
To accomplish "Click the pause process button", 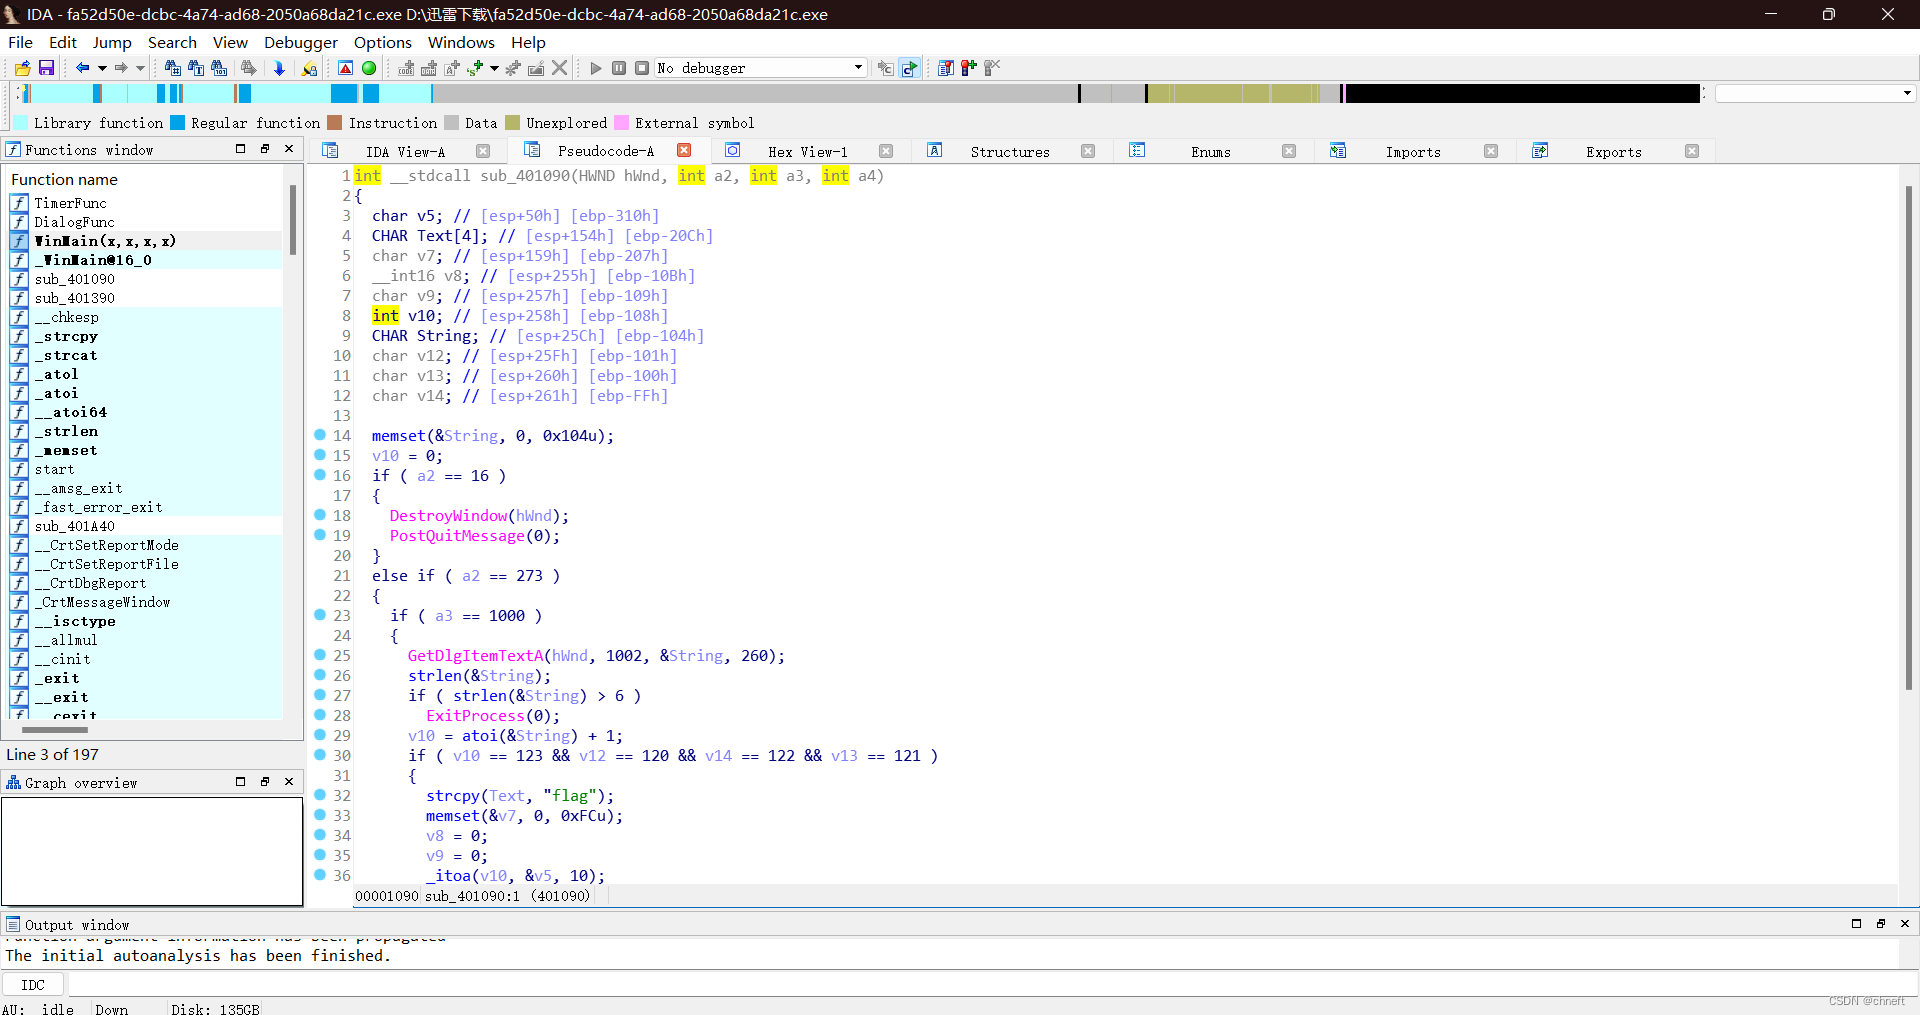I will point(619,68).
